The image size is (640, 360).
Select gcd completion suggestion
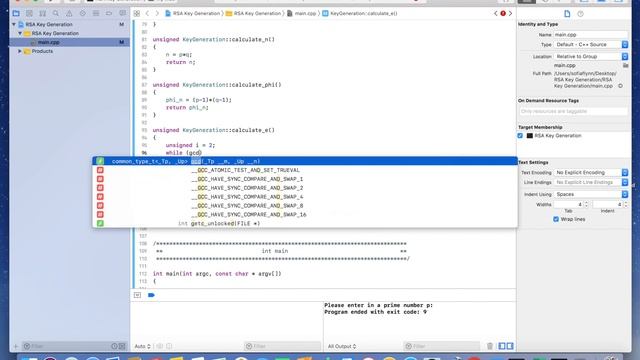[x=305, y=161]
